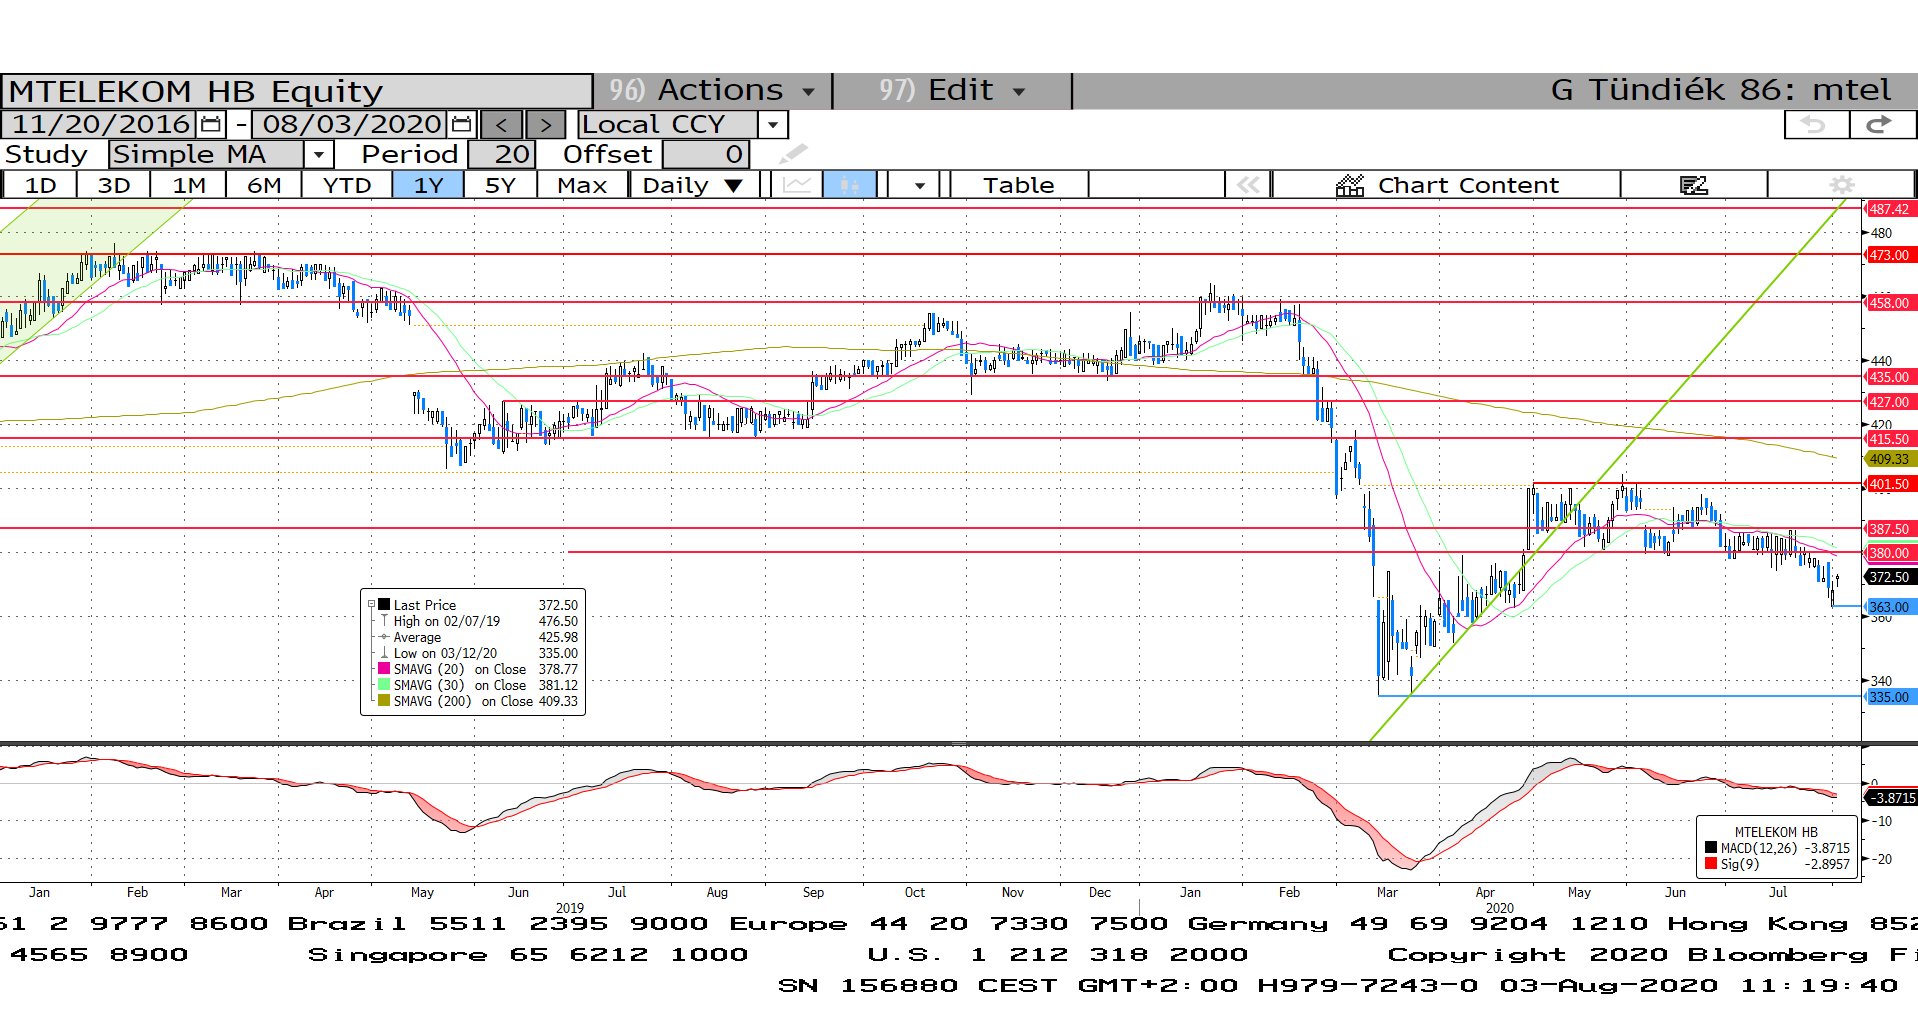Open chart settings gear icon
Viewport: 1918px width, 1025px height.
[1841, 185]
